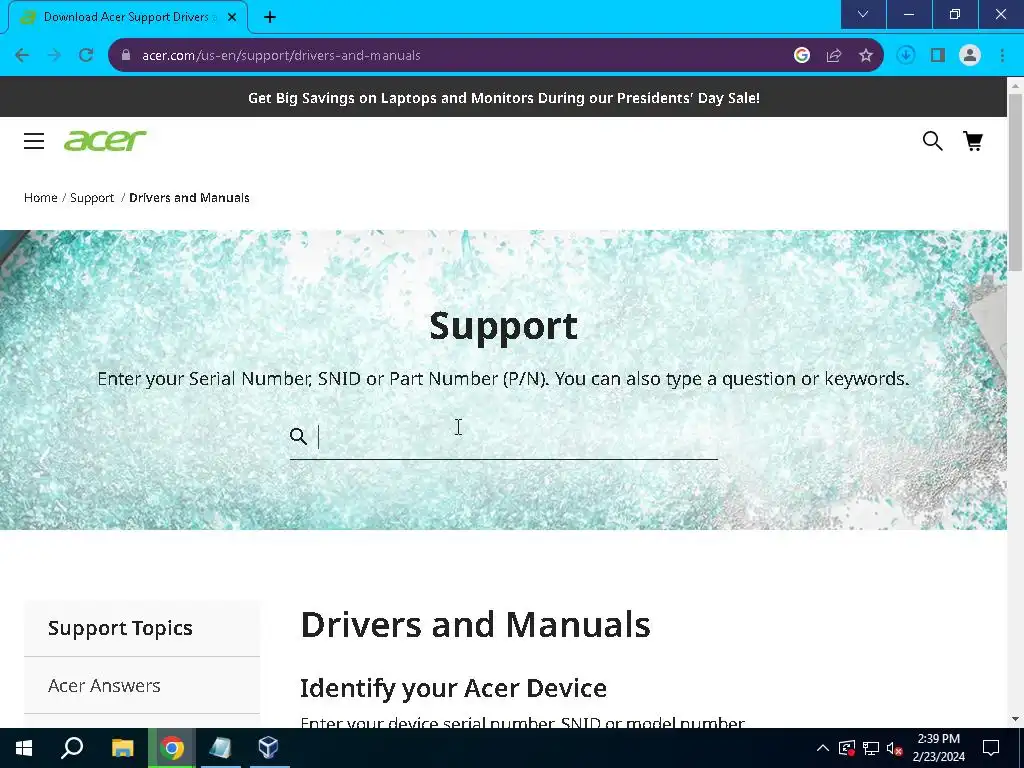This screenshot has height=768, width=1024.
Task: Go to Home breadcrumb
Action: [40, 198]
